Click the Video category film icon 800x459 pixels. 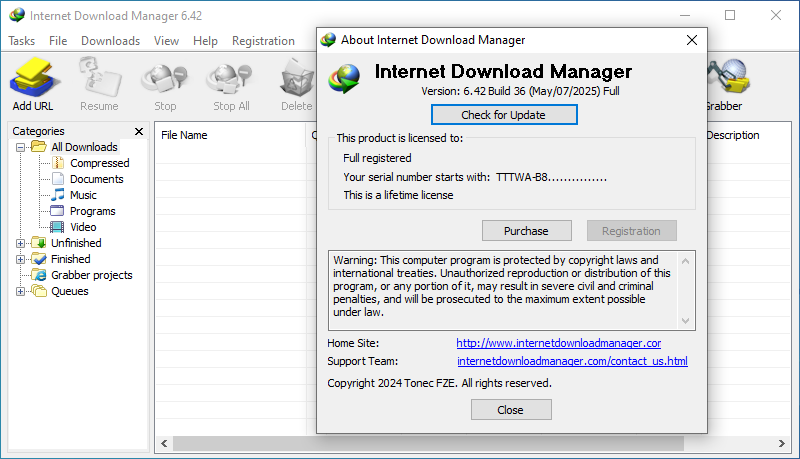coord(58,227)
